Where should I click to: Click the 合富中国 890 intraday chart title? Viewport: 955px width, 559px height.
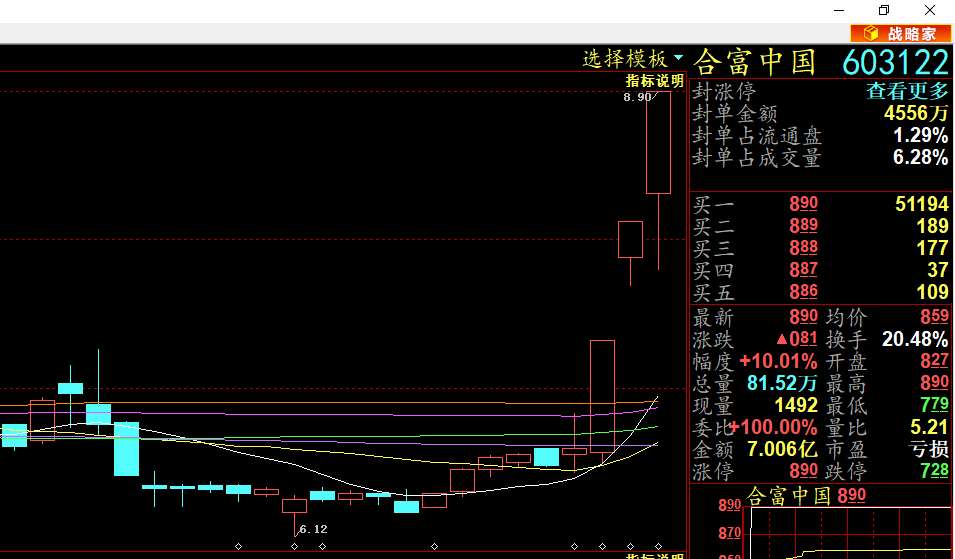[x=806, y=496]
